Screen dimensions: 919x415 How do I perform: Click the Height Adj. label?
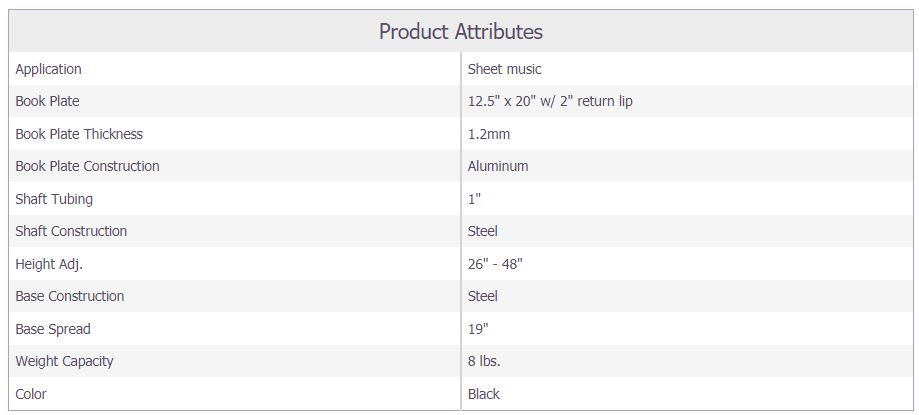tap(49, 264)
